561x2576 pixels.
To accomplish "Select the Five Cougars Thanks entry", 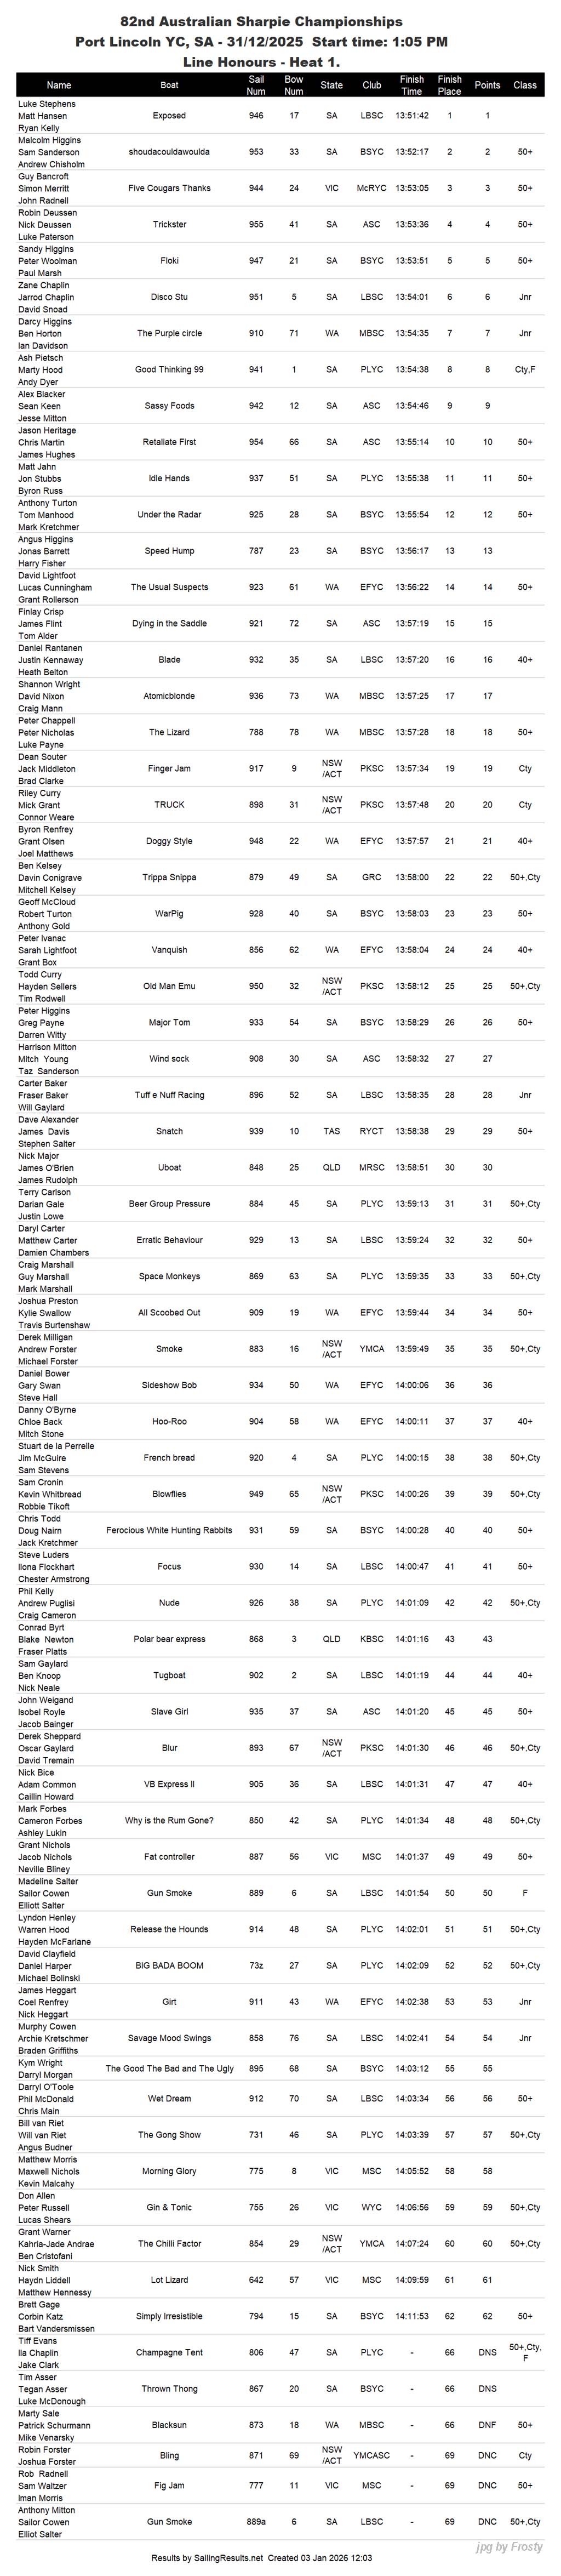I will 169,188.
